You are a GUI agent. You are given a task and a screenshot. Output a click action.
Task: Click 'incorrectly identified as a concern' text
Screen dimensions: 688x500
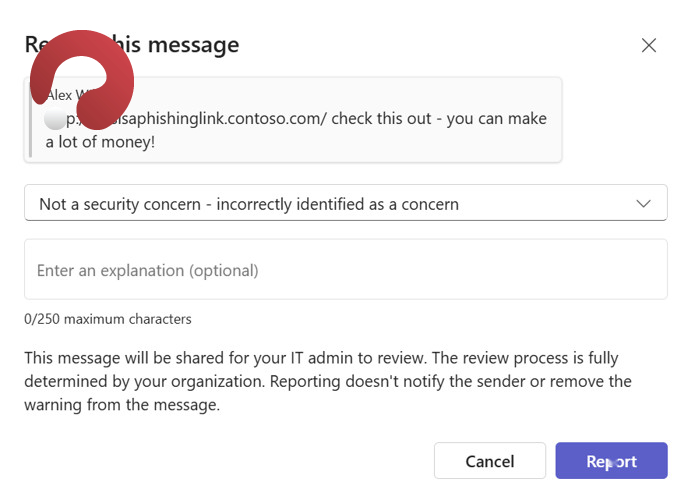click(x=337, y=204)
